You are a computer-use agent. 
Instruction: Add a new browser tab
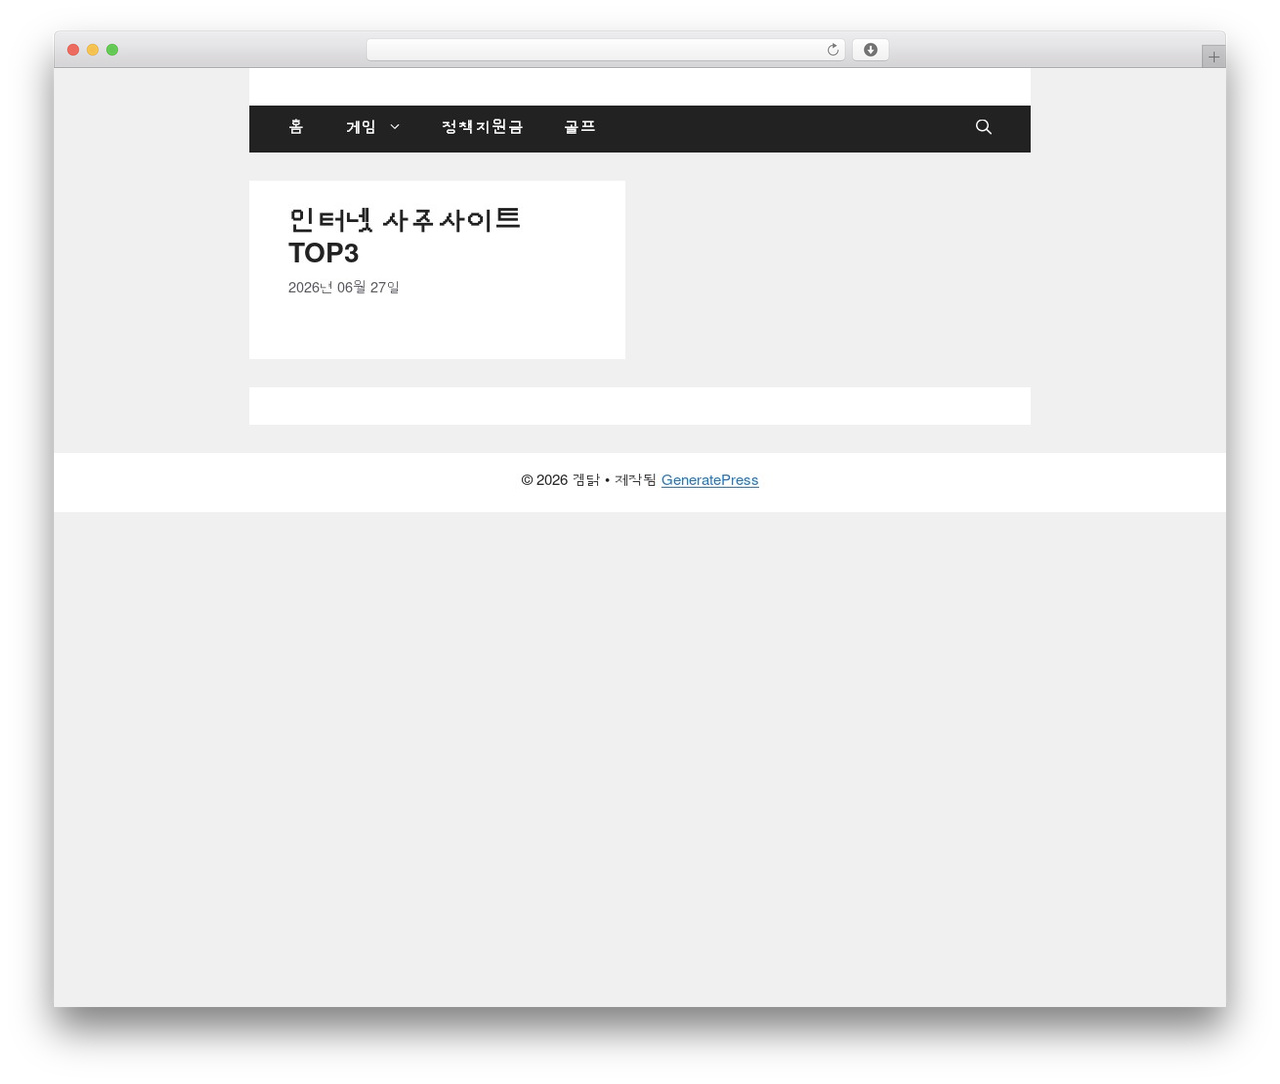[1213, 57]
